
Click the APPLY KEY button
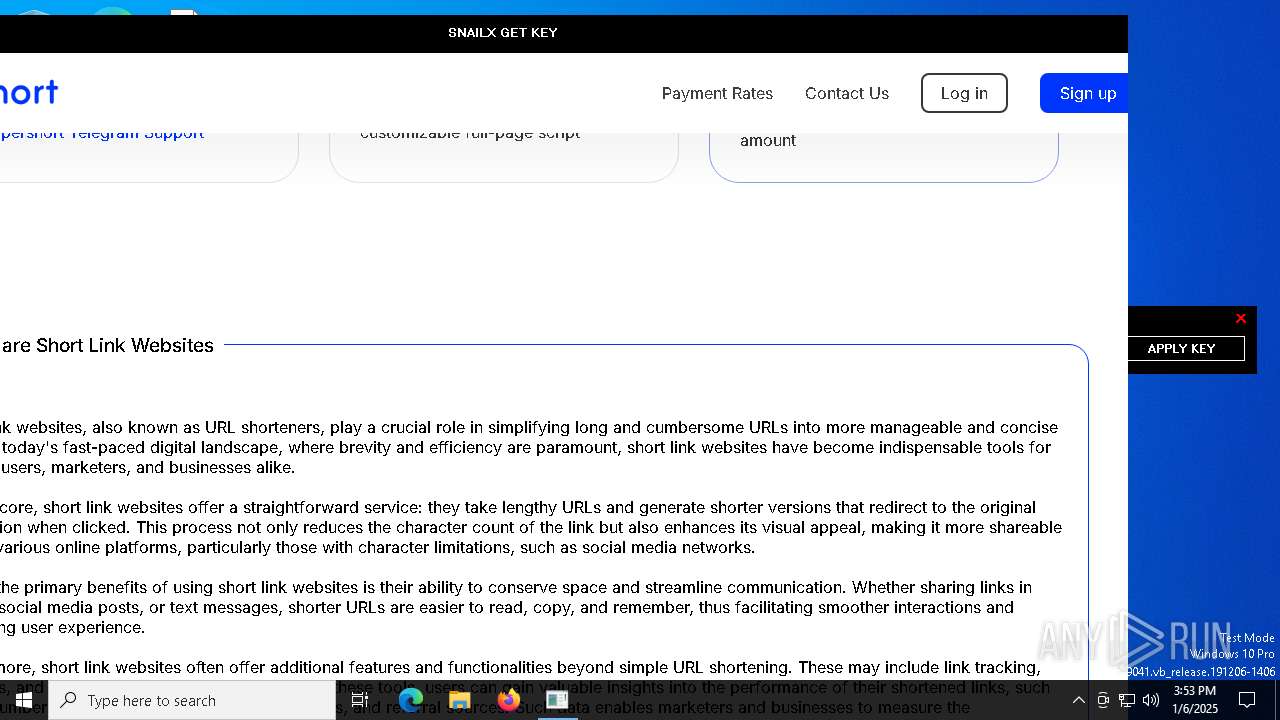(1182, 348)
